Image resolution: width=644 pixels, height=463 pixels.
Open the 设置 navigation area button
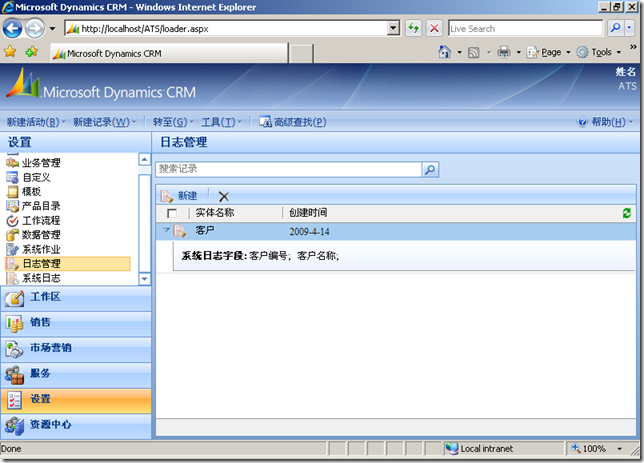tap(76, 400)
